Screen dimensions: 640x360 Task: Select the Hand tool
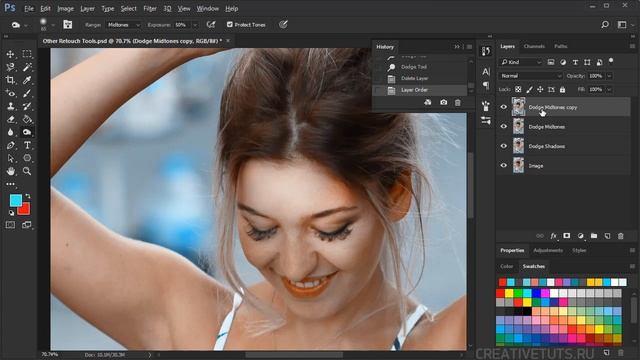11,171
